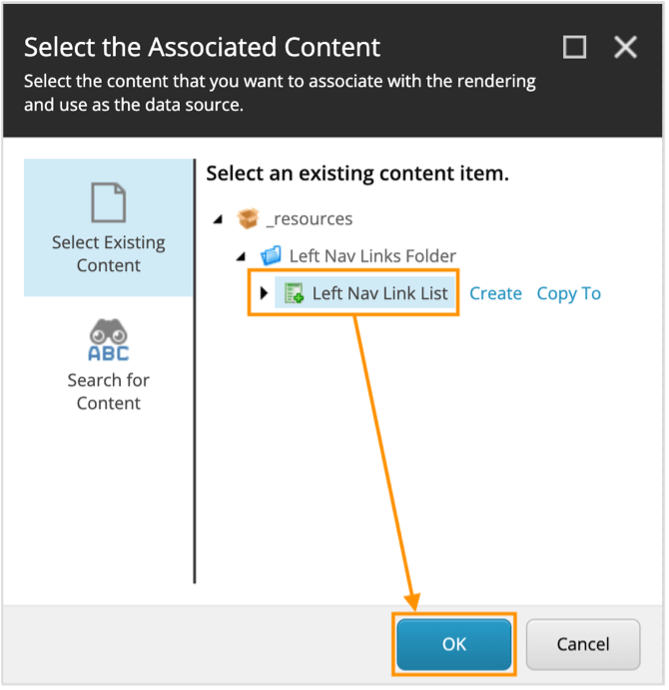Select the Left Nav Link List item
Screen dimensions: 669x690
(x=379, y=293)
